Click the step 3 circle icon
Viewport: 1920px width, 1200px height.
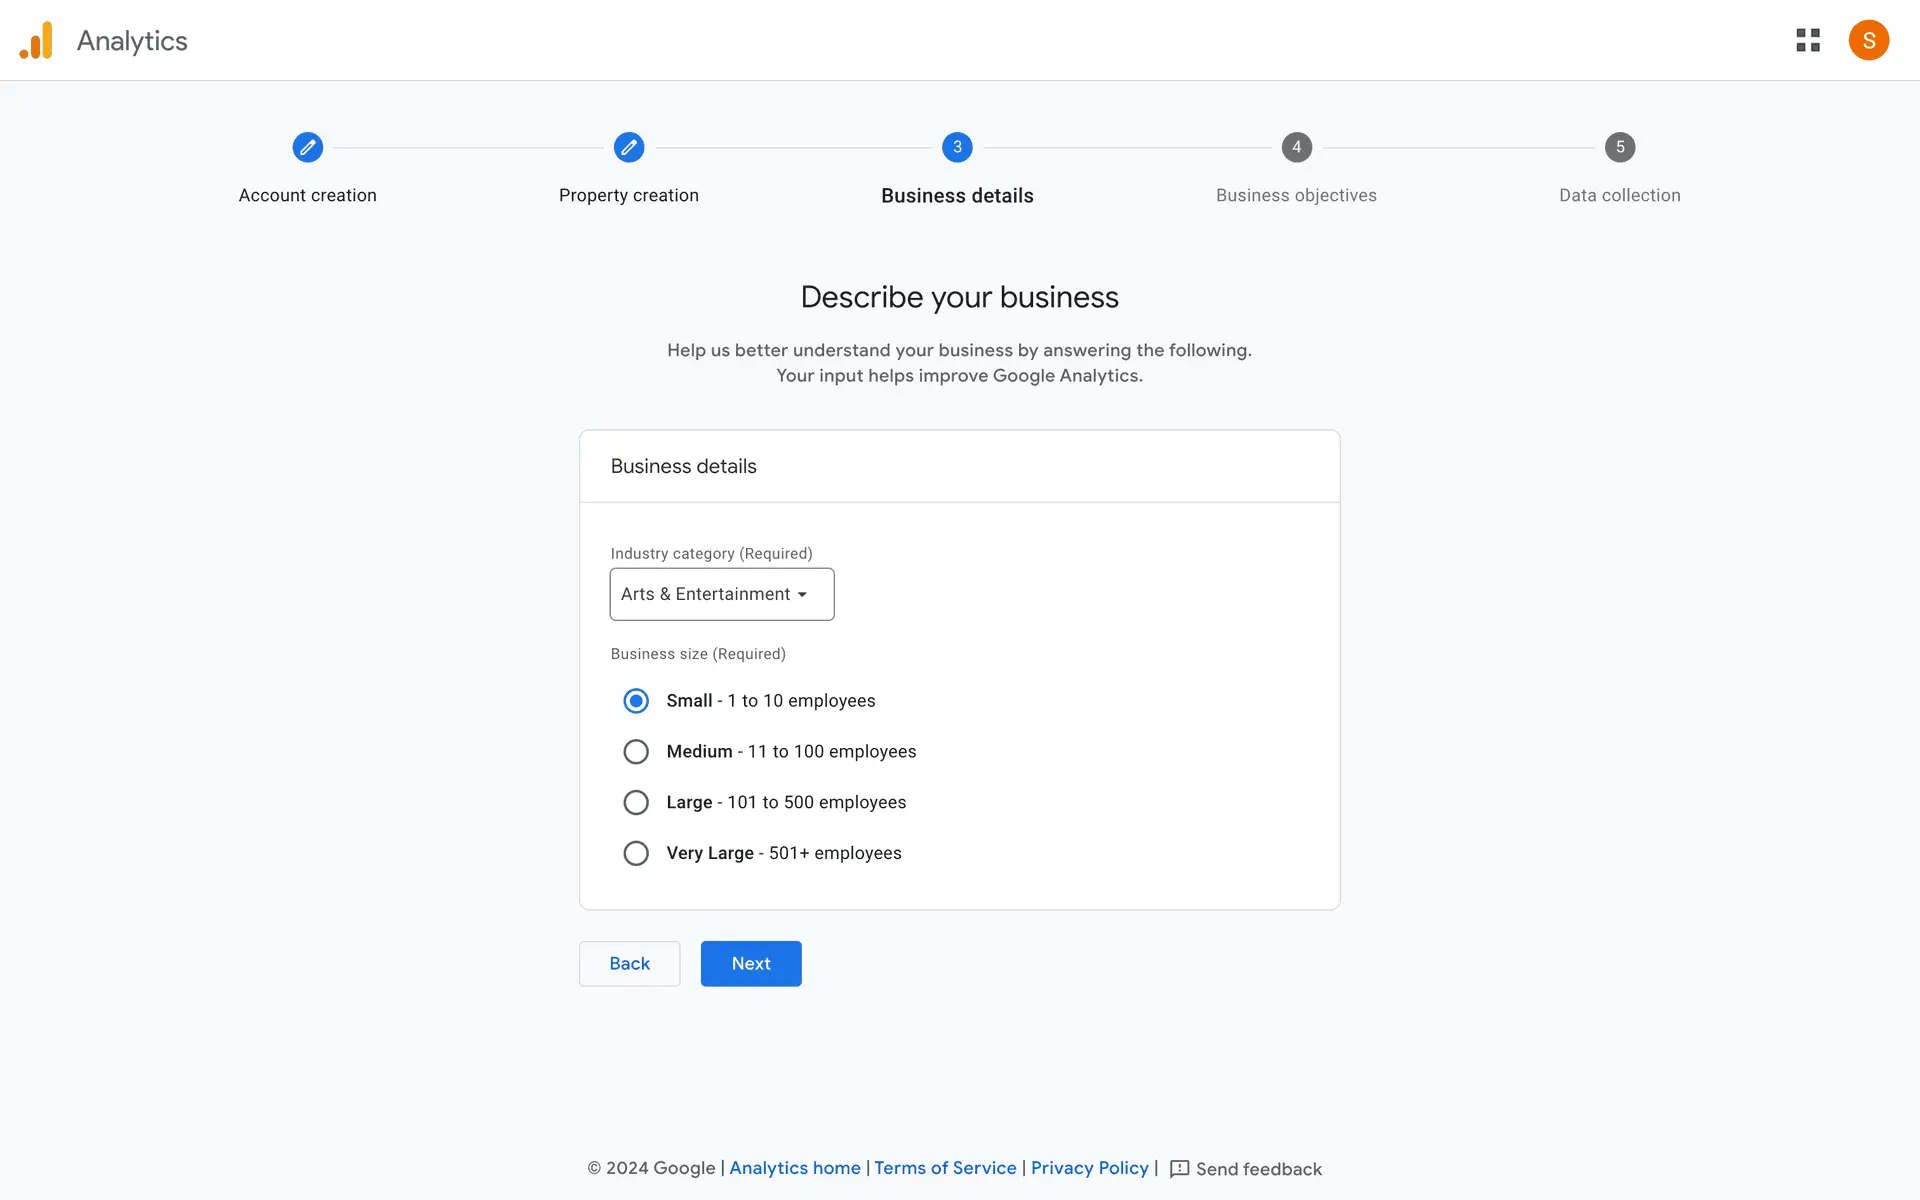tap(957, 147)
